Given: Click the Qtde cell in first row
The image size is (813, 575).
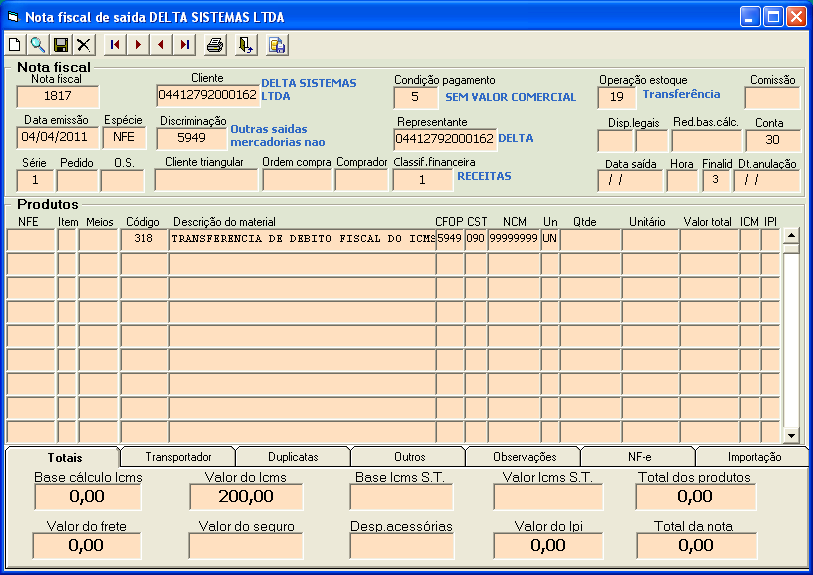Looking at the screenshot, I should tap(590, 239).
